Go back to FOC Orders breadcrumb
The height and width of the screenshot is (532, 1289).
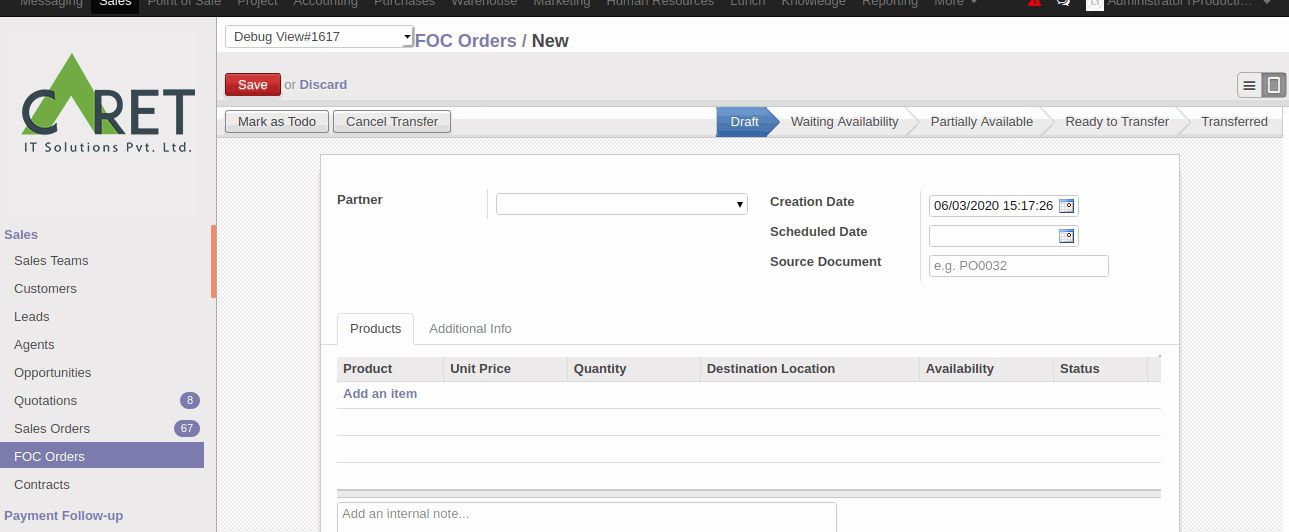click(x=465, y=41)
